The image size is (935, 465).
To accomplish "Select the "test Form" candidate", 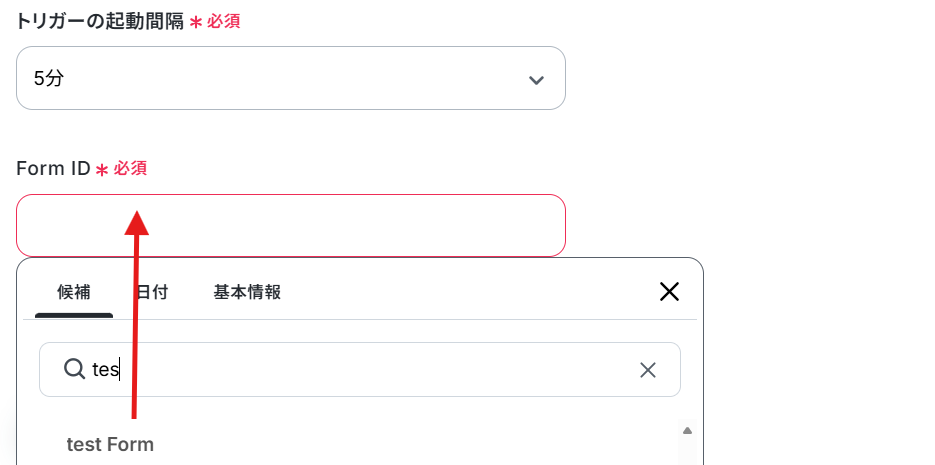I will (110, 445).
